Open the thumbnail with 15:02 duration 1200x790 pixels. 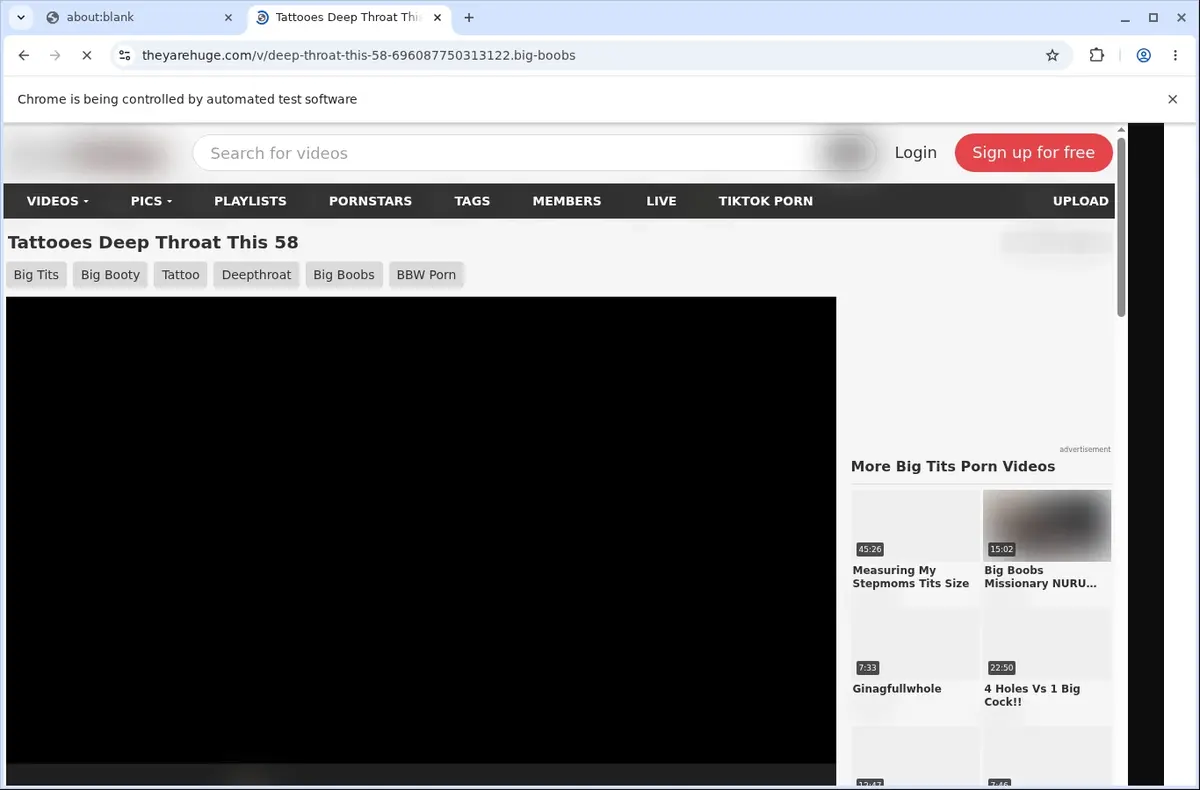(1047, 524)
